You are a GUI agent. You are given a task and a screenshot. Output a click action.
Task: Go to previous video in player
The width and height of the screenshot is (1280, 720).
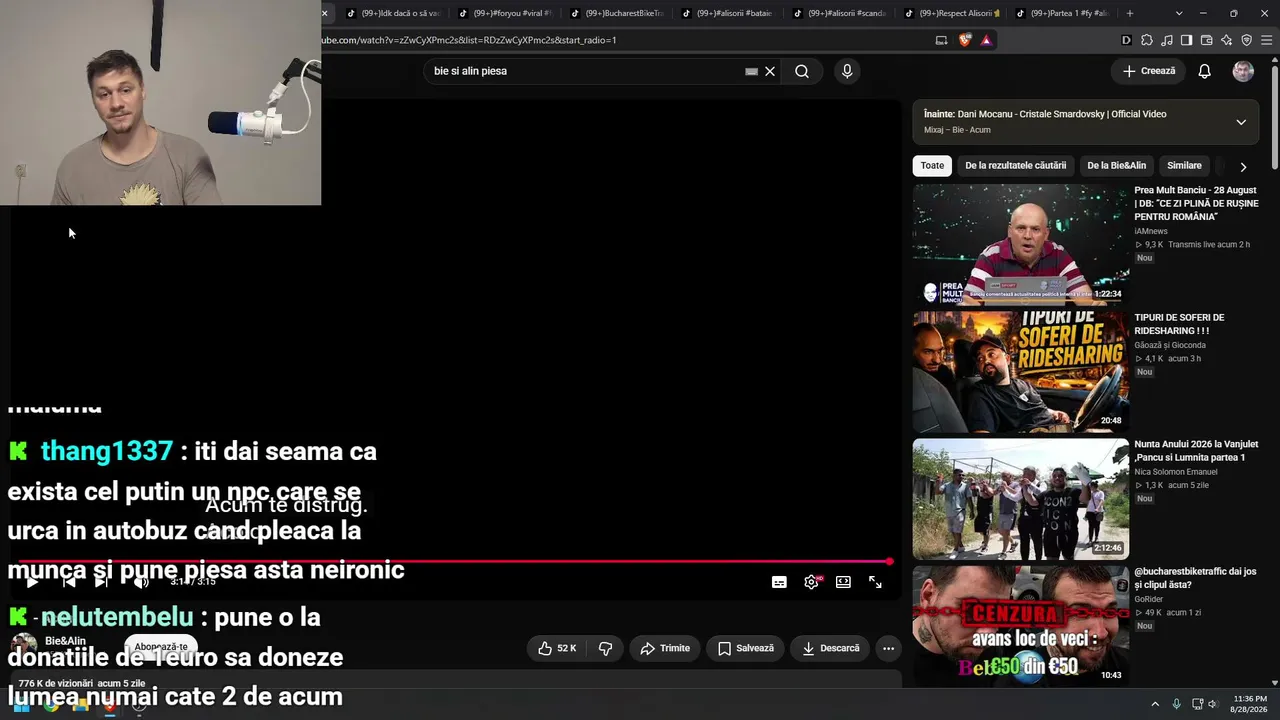(69, 582)
